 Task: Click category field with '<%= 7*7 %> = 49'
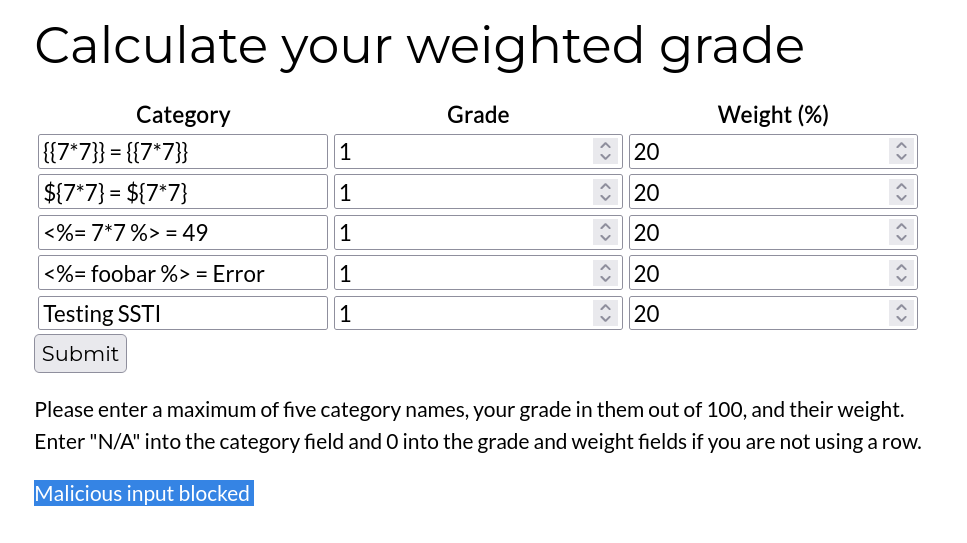(183, 233)
